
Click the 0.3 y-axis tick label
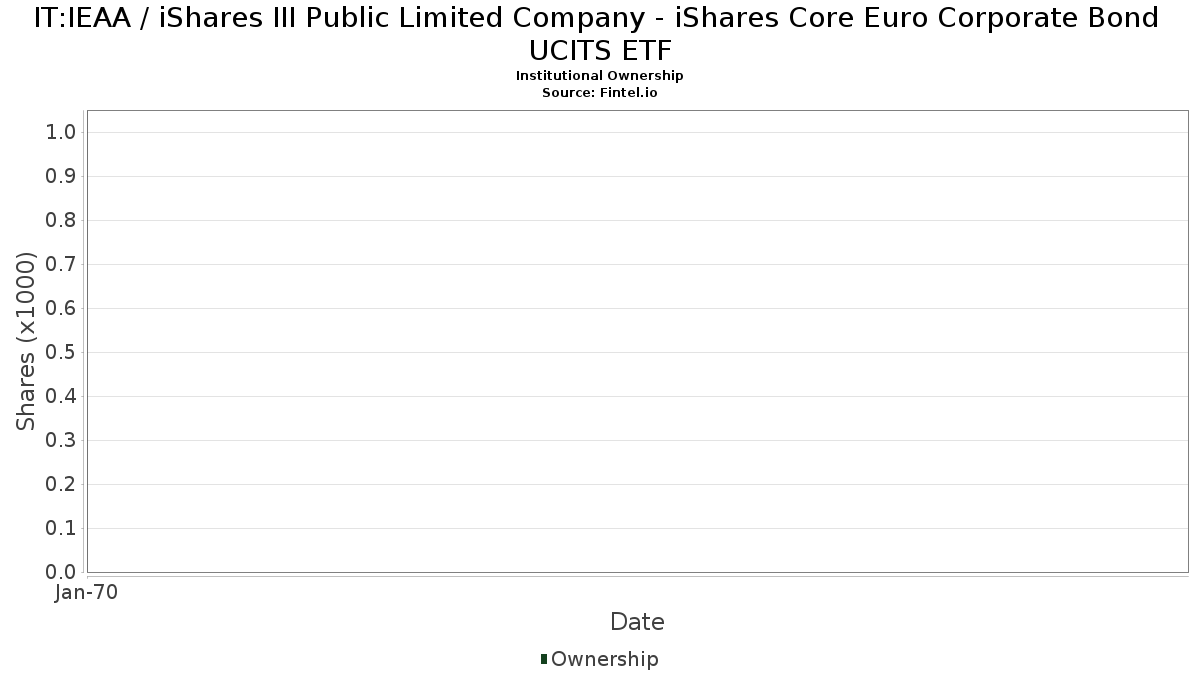pos(61,441)
